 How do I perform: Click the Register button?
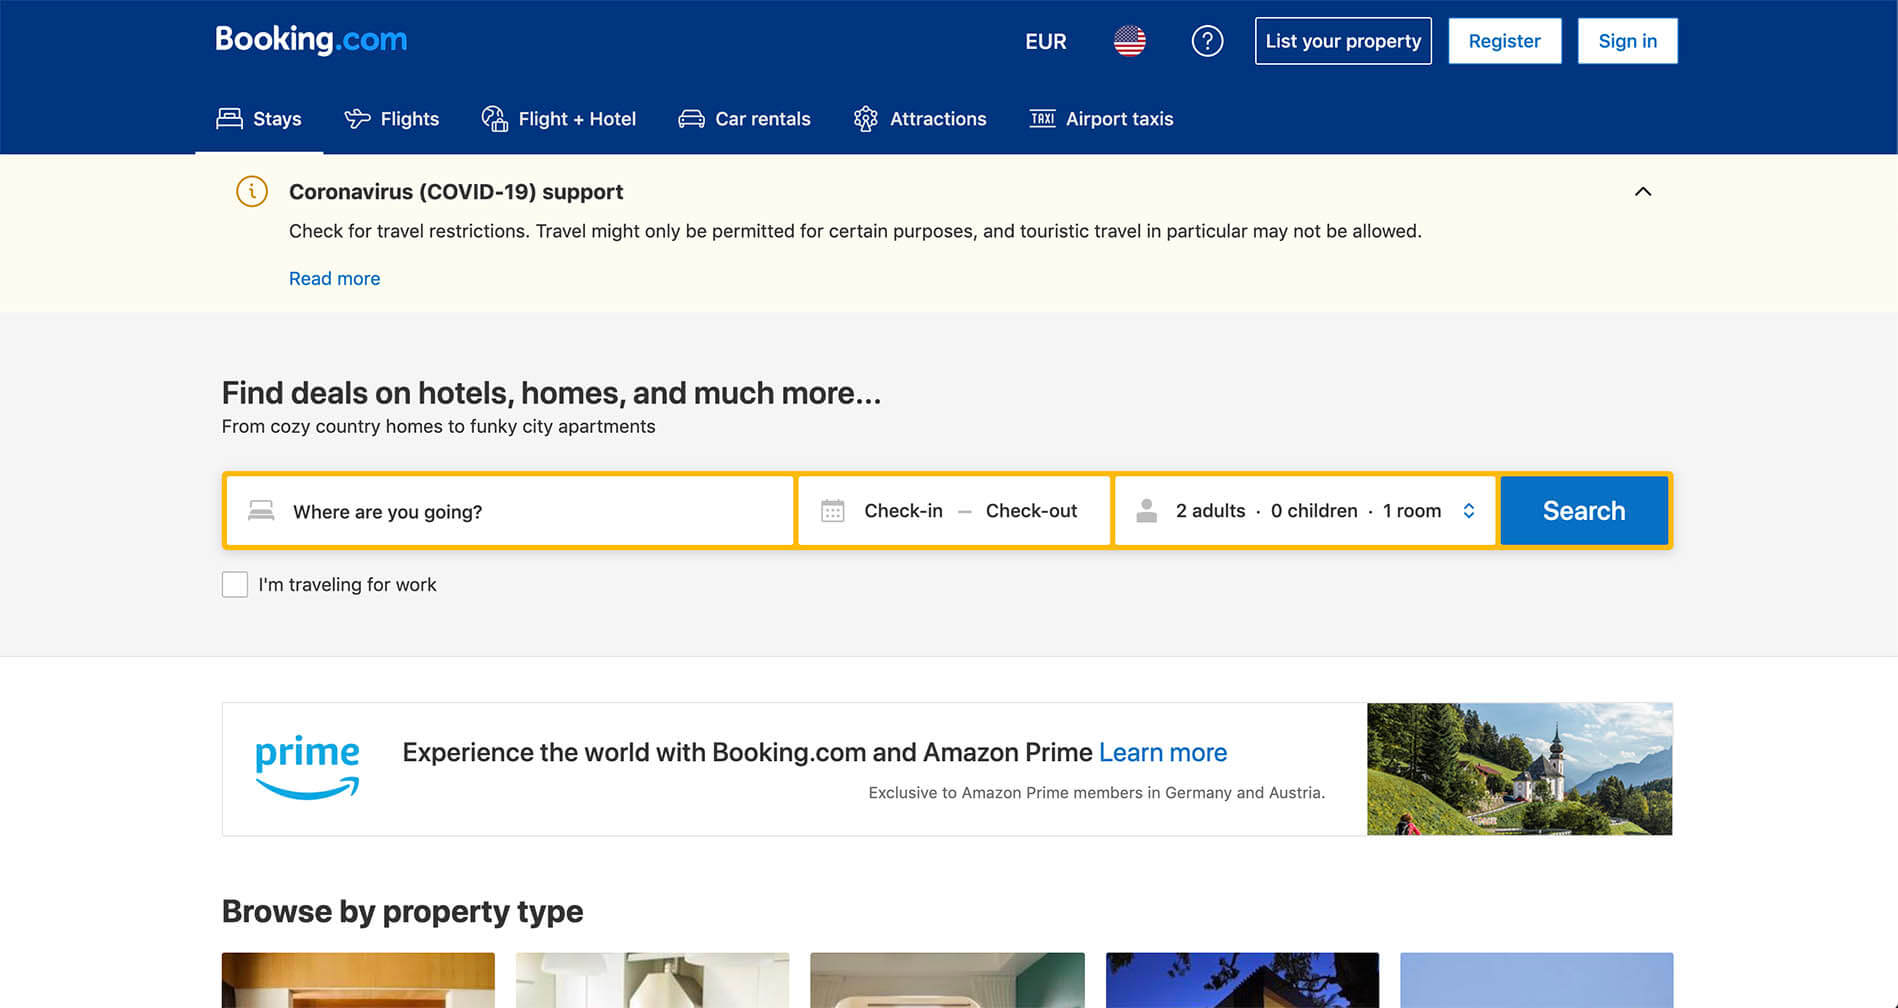1504,41
